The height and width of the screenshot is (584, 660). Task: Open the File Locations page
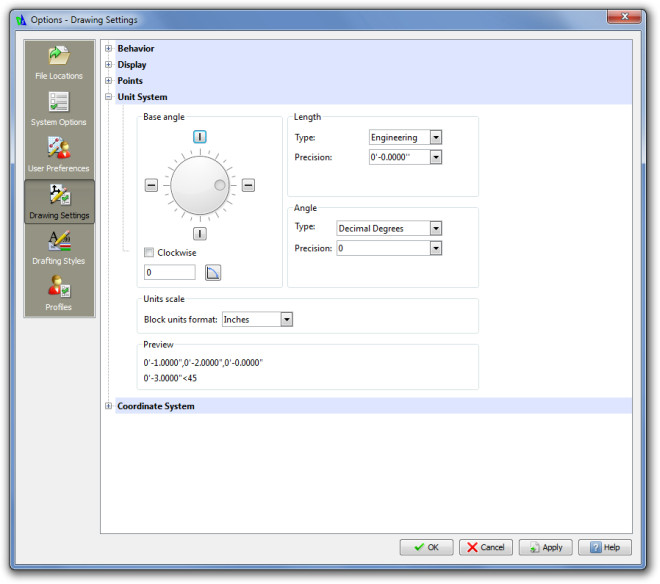click(x=59, y=63)
